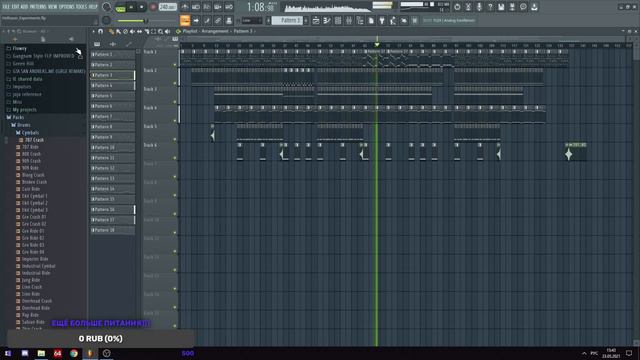Toggle link/multilink to controllers icon

(218, 20)
